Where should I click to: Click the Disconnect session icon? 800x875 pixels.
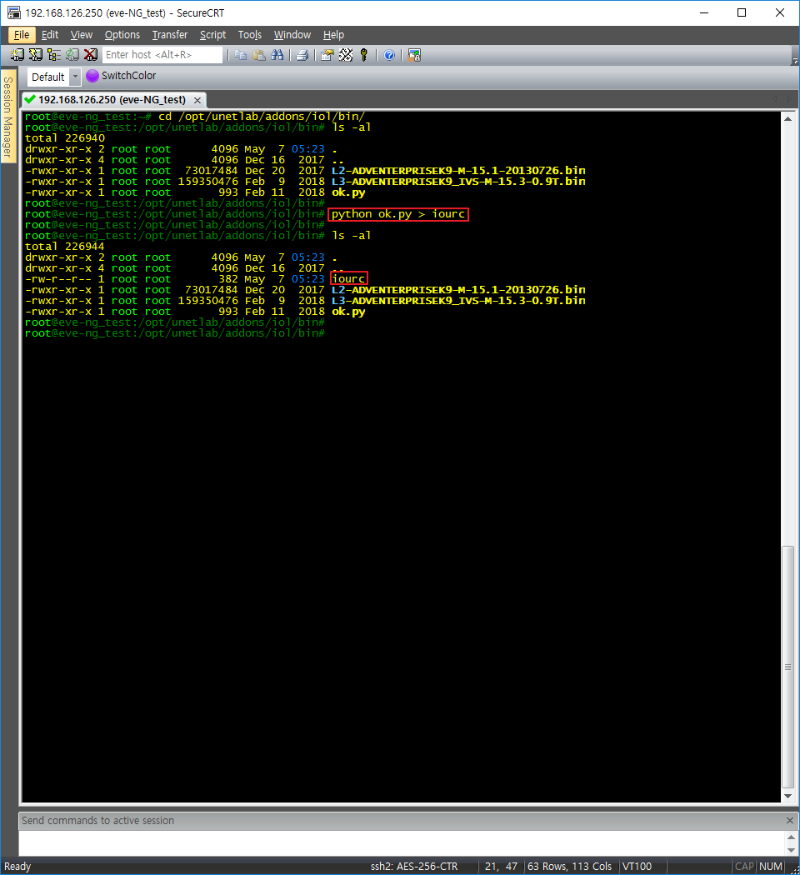(90, 55)
